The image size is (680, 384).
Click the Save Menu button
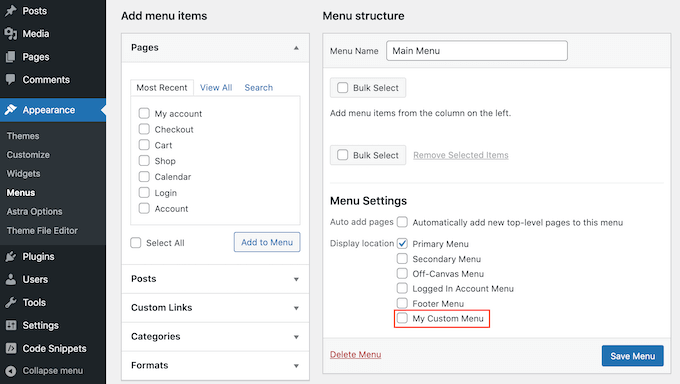coord(633,356)
